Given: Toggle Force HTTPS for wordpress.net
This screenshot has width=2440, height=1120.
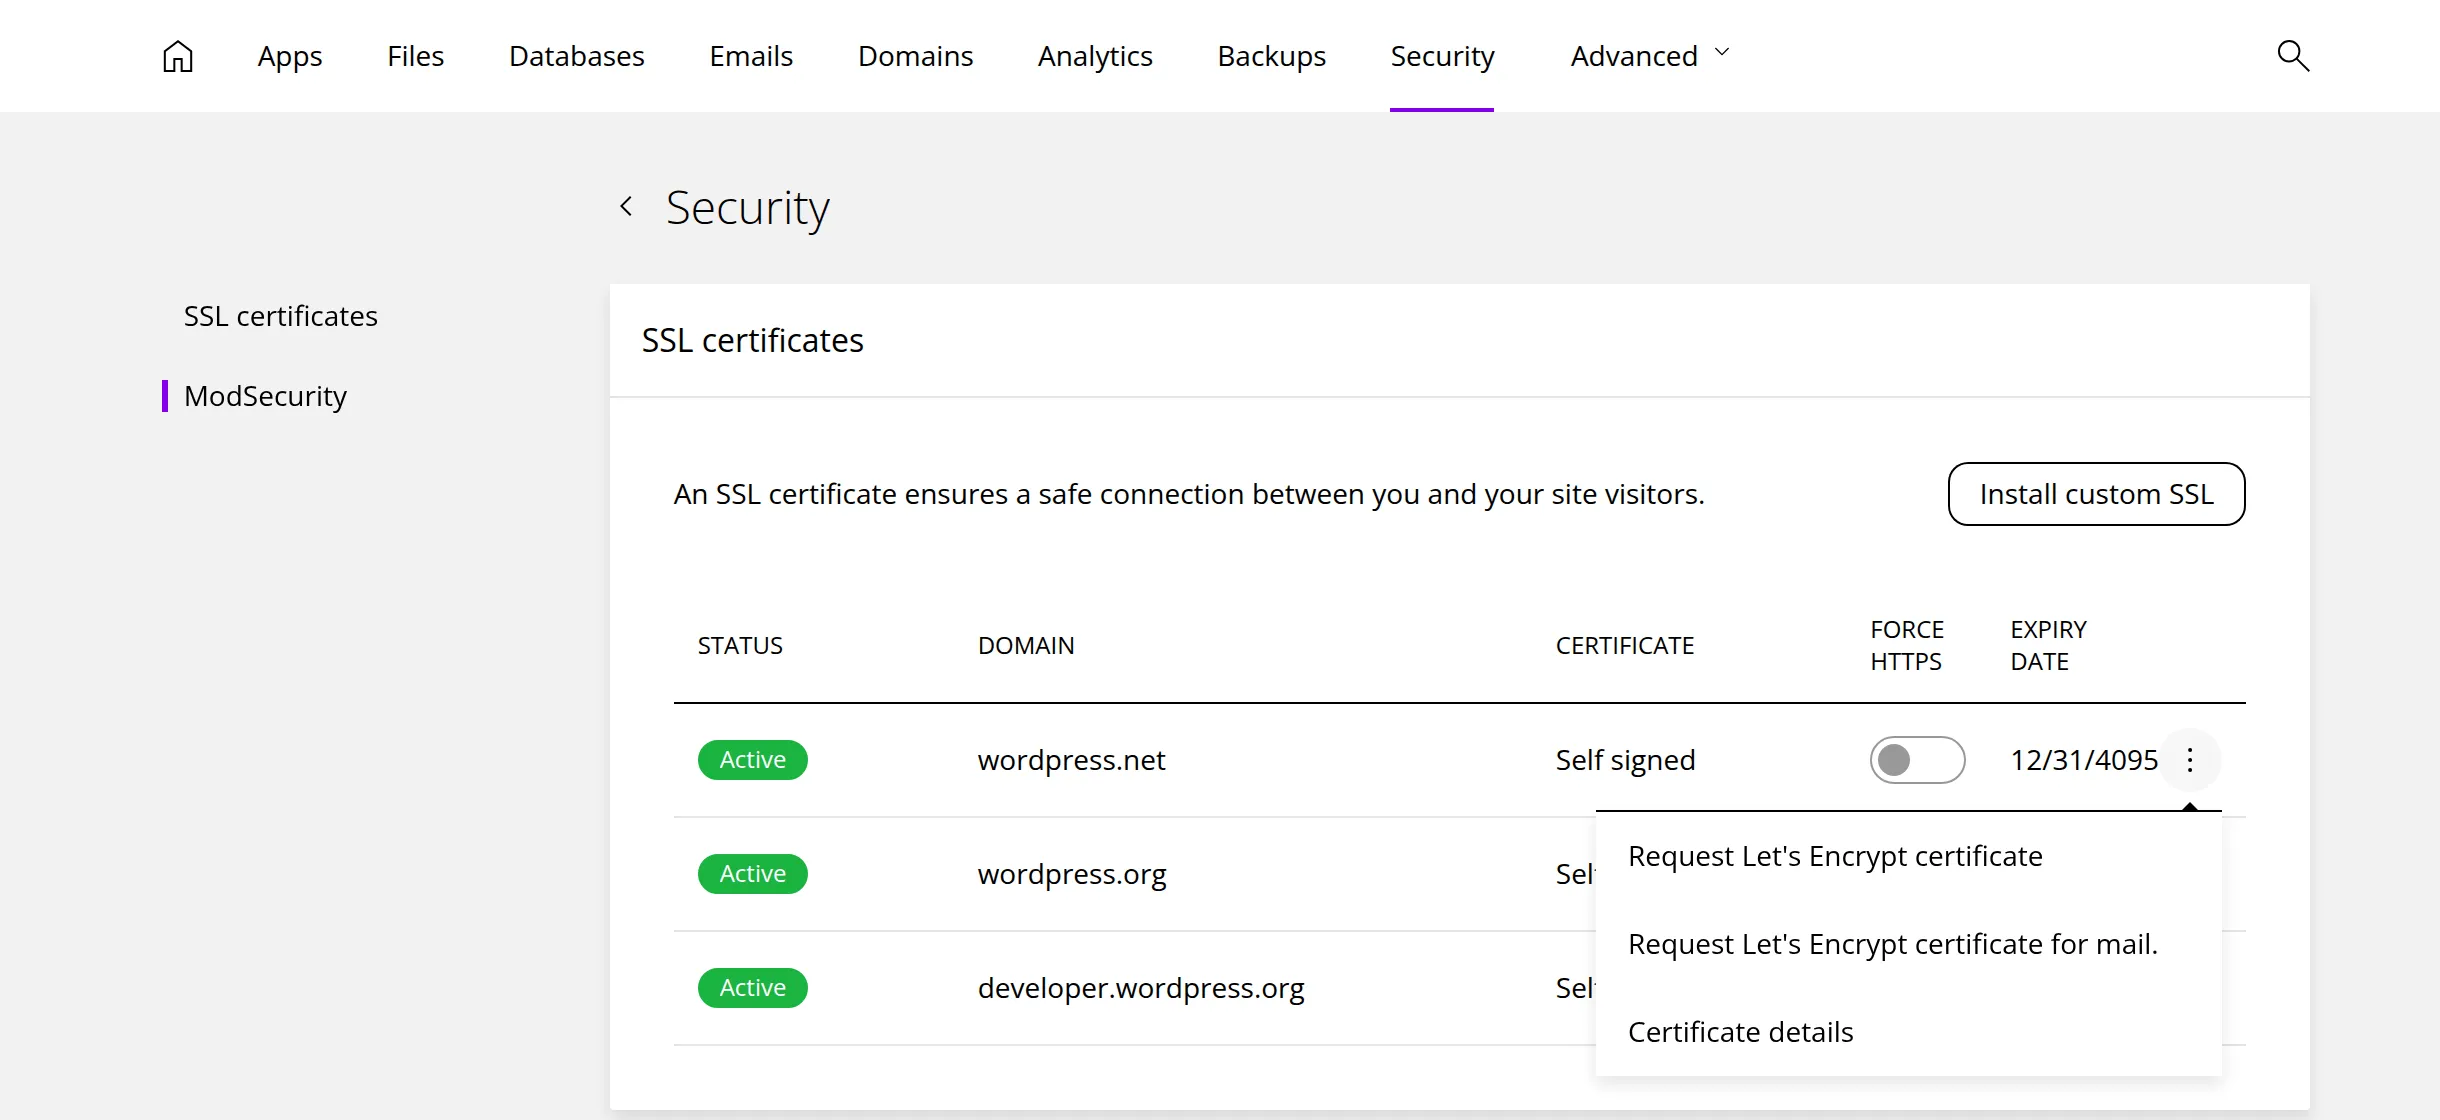Looking at the screenshot, I should (x=1917, y=760).
